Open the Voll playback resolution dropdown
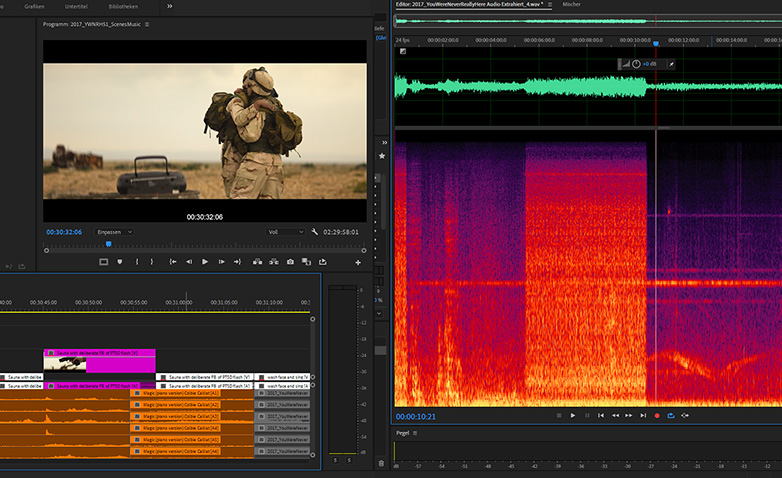This screenshot has width=782, height=478. point(285,232)
